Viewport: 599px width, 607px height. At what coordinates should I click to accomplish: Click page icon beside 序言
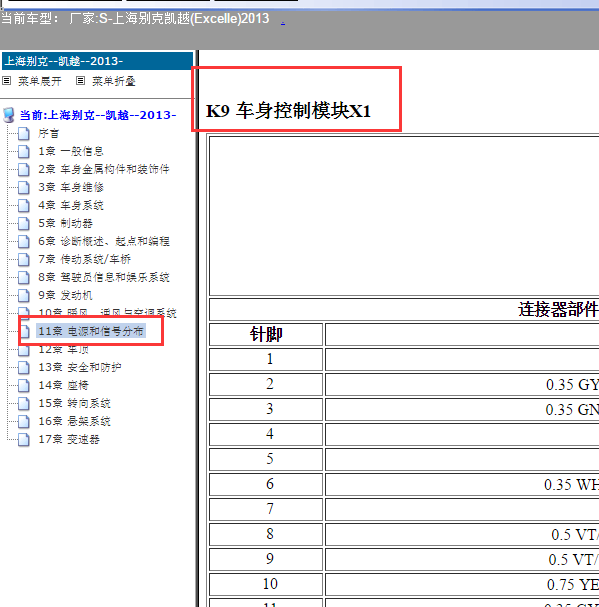click(x=24, y=134)
